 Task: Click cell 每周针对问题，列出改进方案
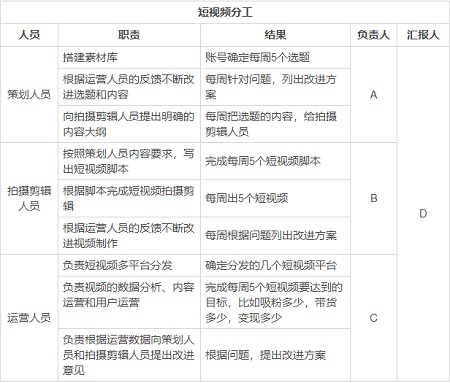pos(275,87)
